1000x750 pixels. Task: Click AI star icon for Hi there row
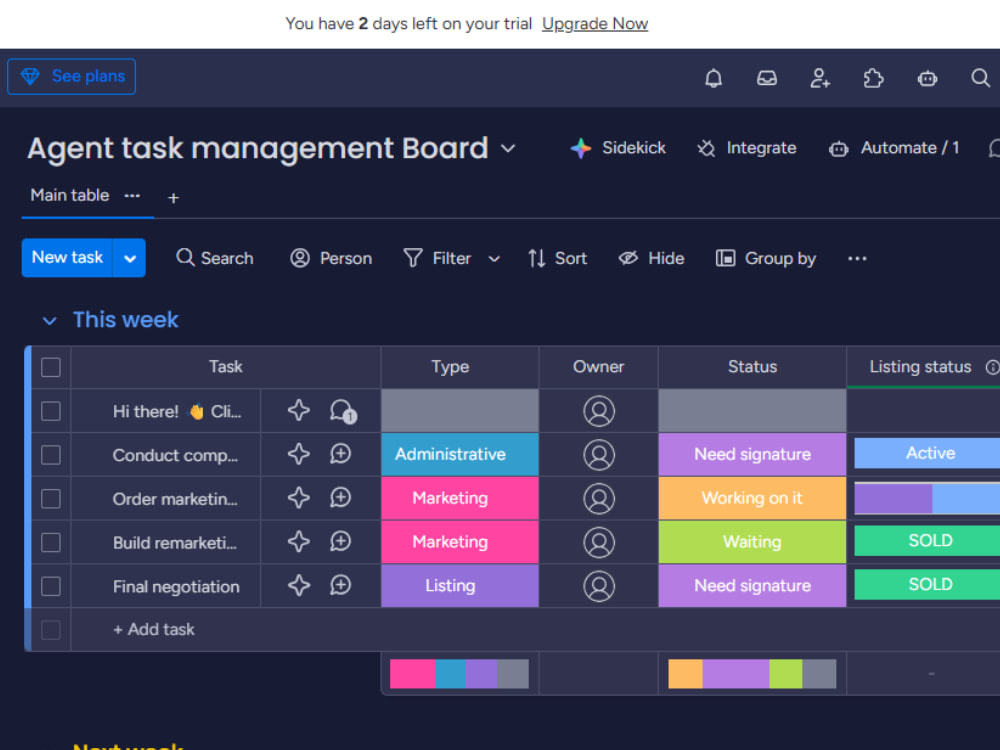298,410
